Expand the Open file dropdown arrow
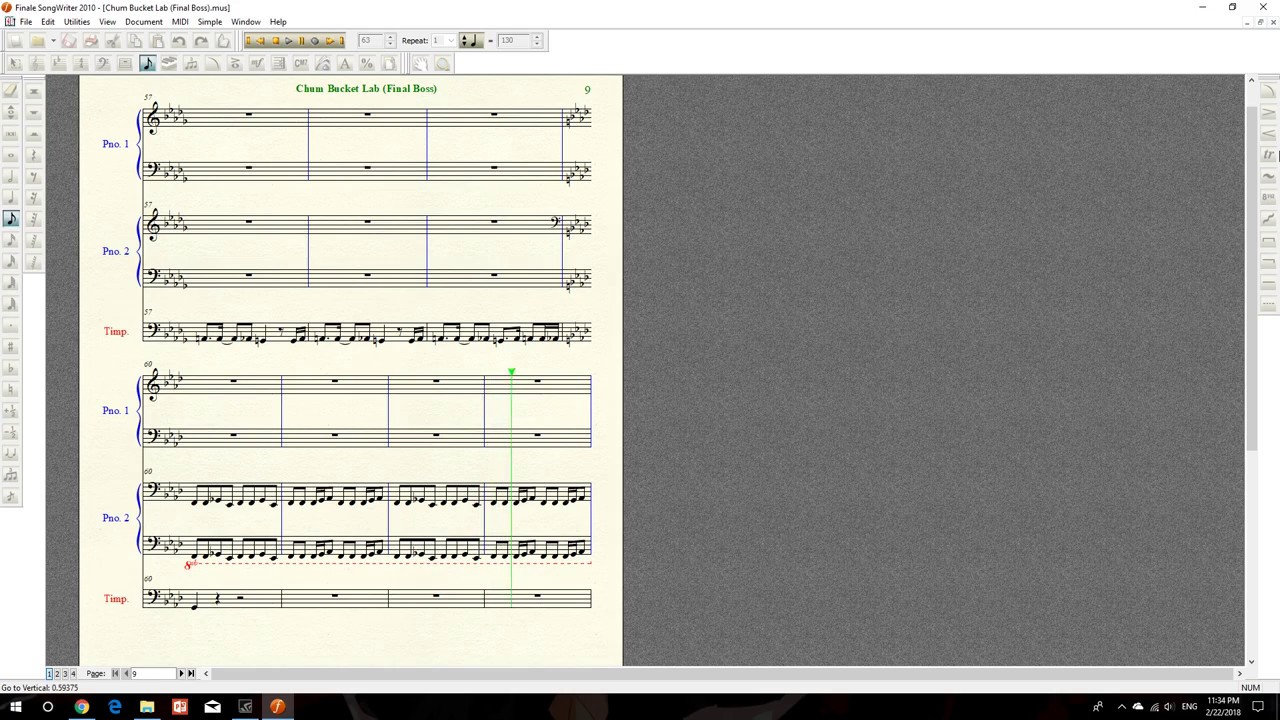Image resolution: width=1280 pixels, height=720 pixels. tap(53, 41)
